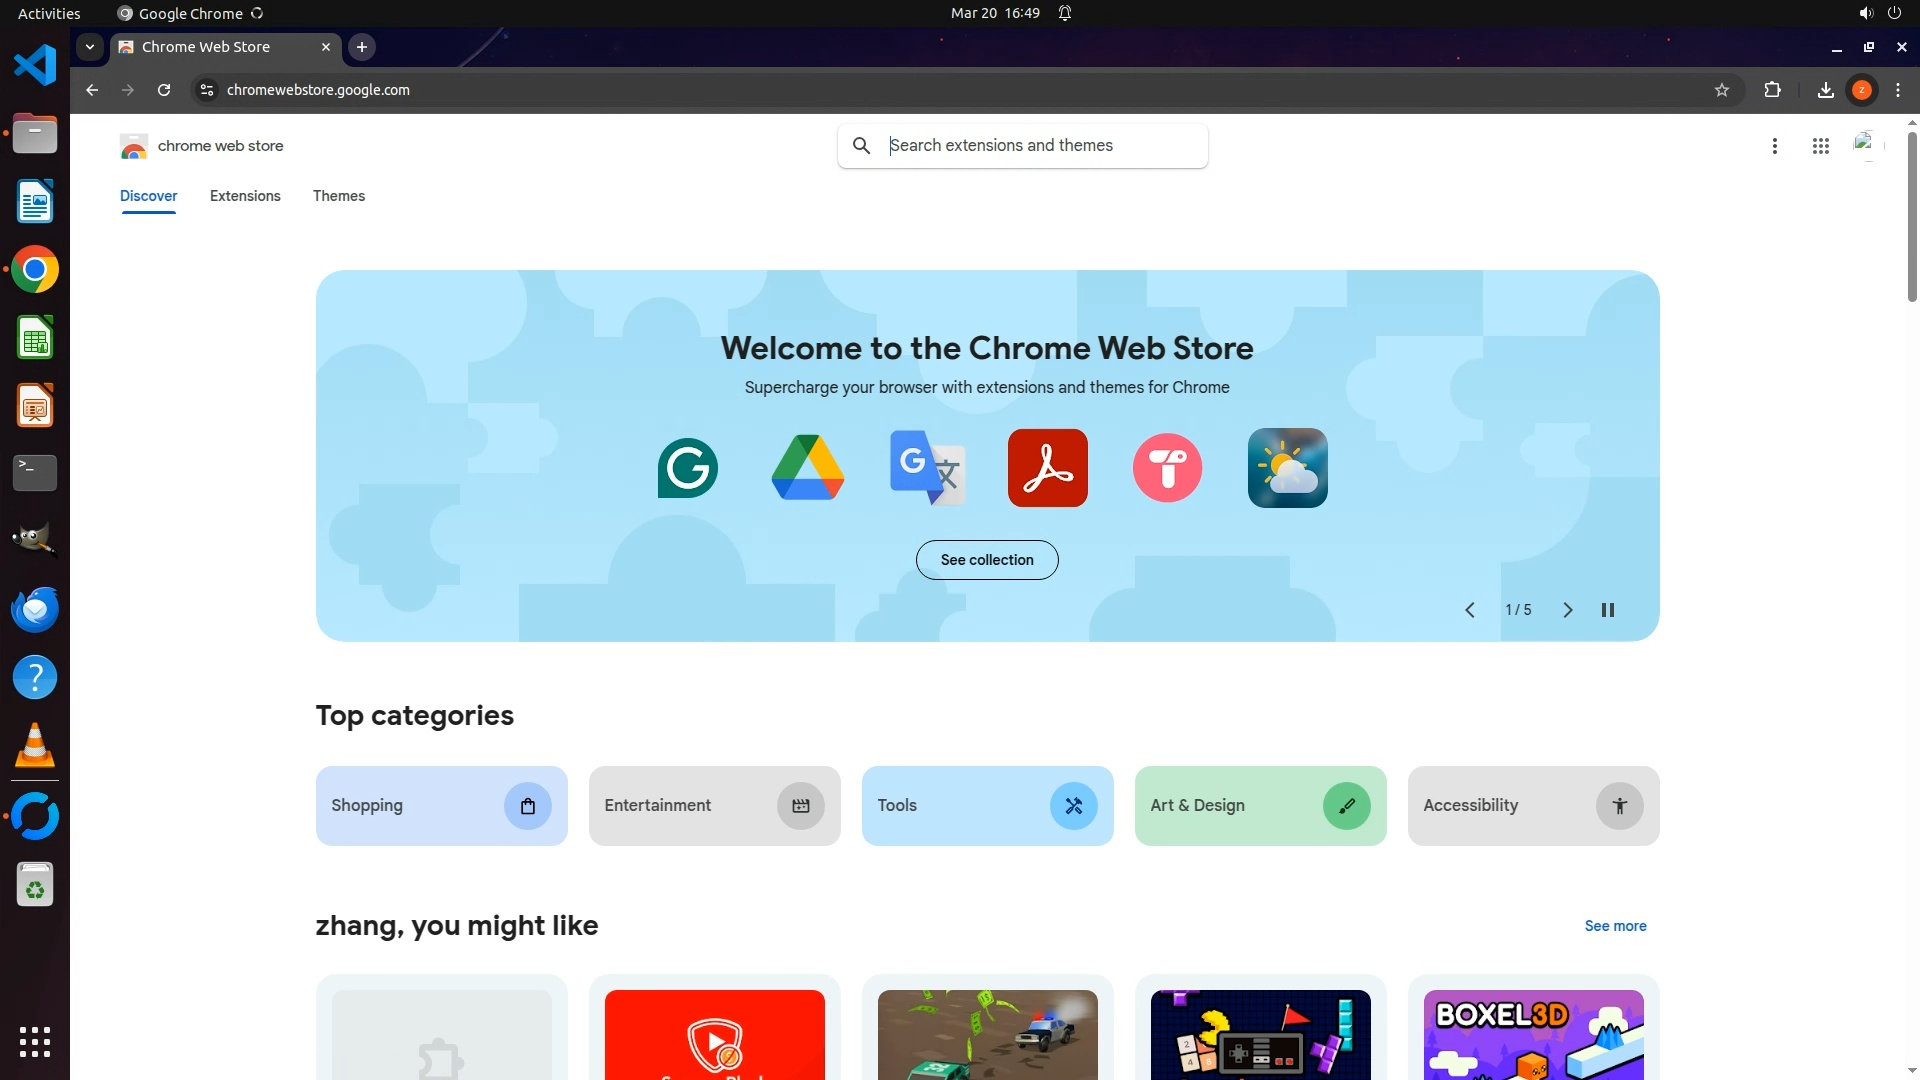Switch to the Themes tab
The height and width of the screenshot is (1080, 1920).
pyautogui.click(x=338, y=196)
